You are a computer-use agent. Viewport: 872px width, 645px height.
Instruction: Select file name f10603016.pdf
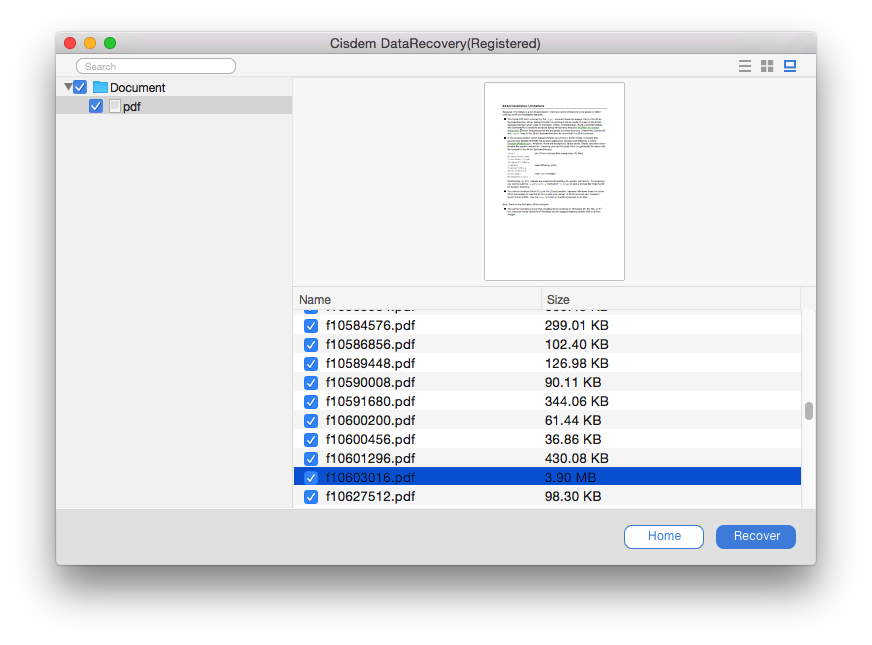point(370,478)
